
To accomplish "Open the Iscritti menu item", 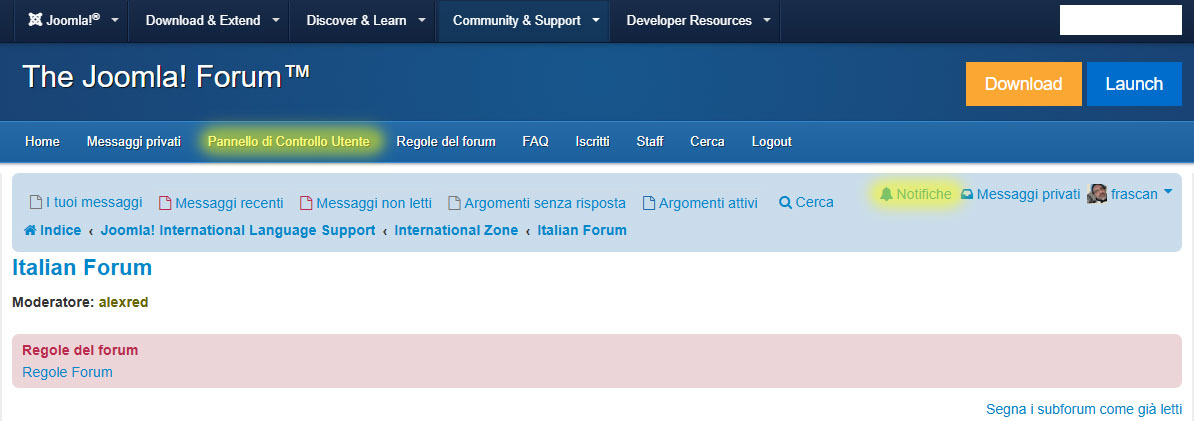I will pos(592,142).
